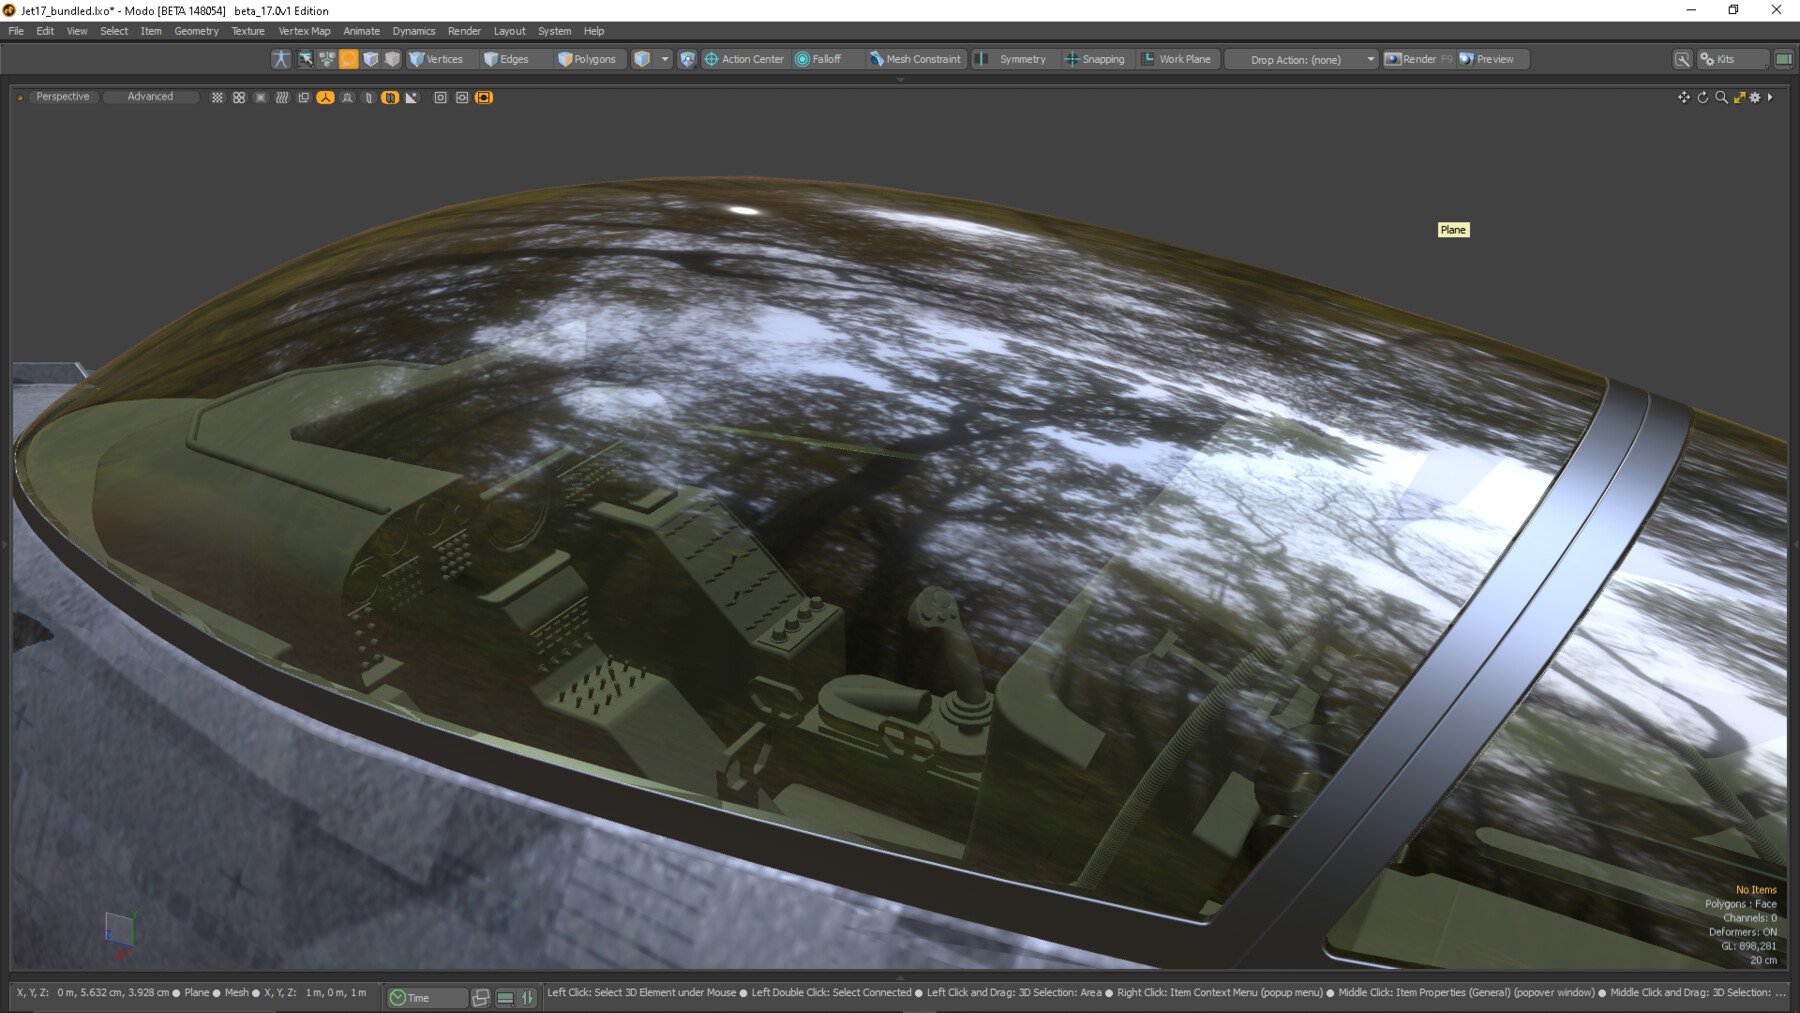
Task: Click the overlapping squares viewport icon
Action: point(304,98)
